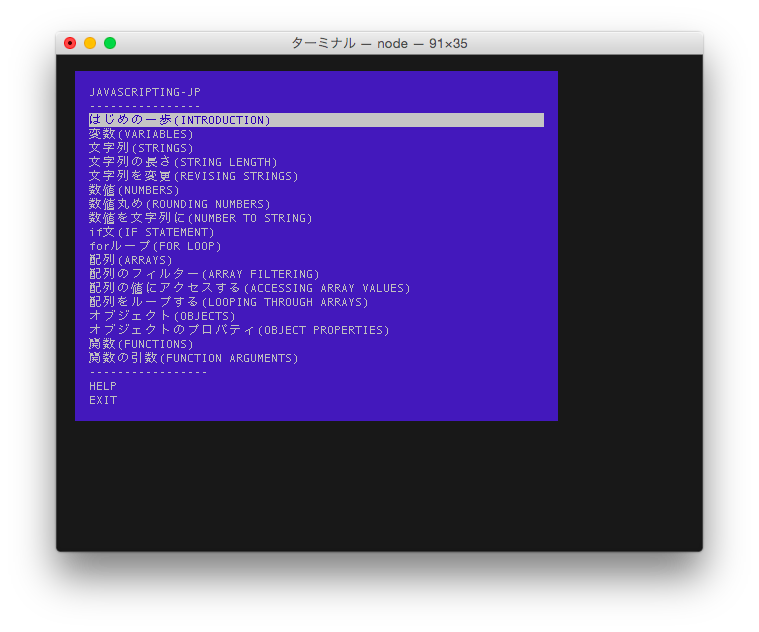Select the highlighted INTRODUCTION menu entry

[x=180, y=120]
